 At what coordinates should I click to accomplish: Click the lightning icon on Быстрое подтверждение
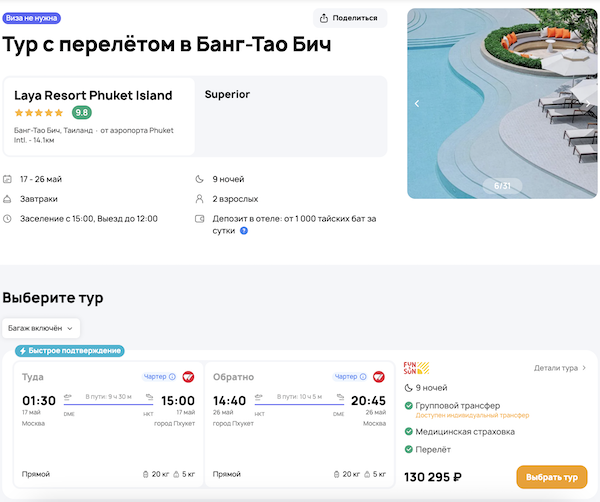click(22, 351)
